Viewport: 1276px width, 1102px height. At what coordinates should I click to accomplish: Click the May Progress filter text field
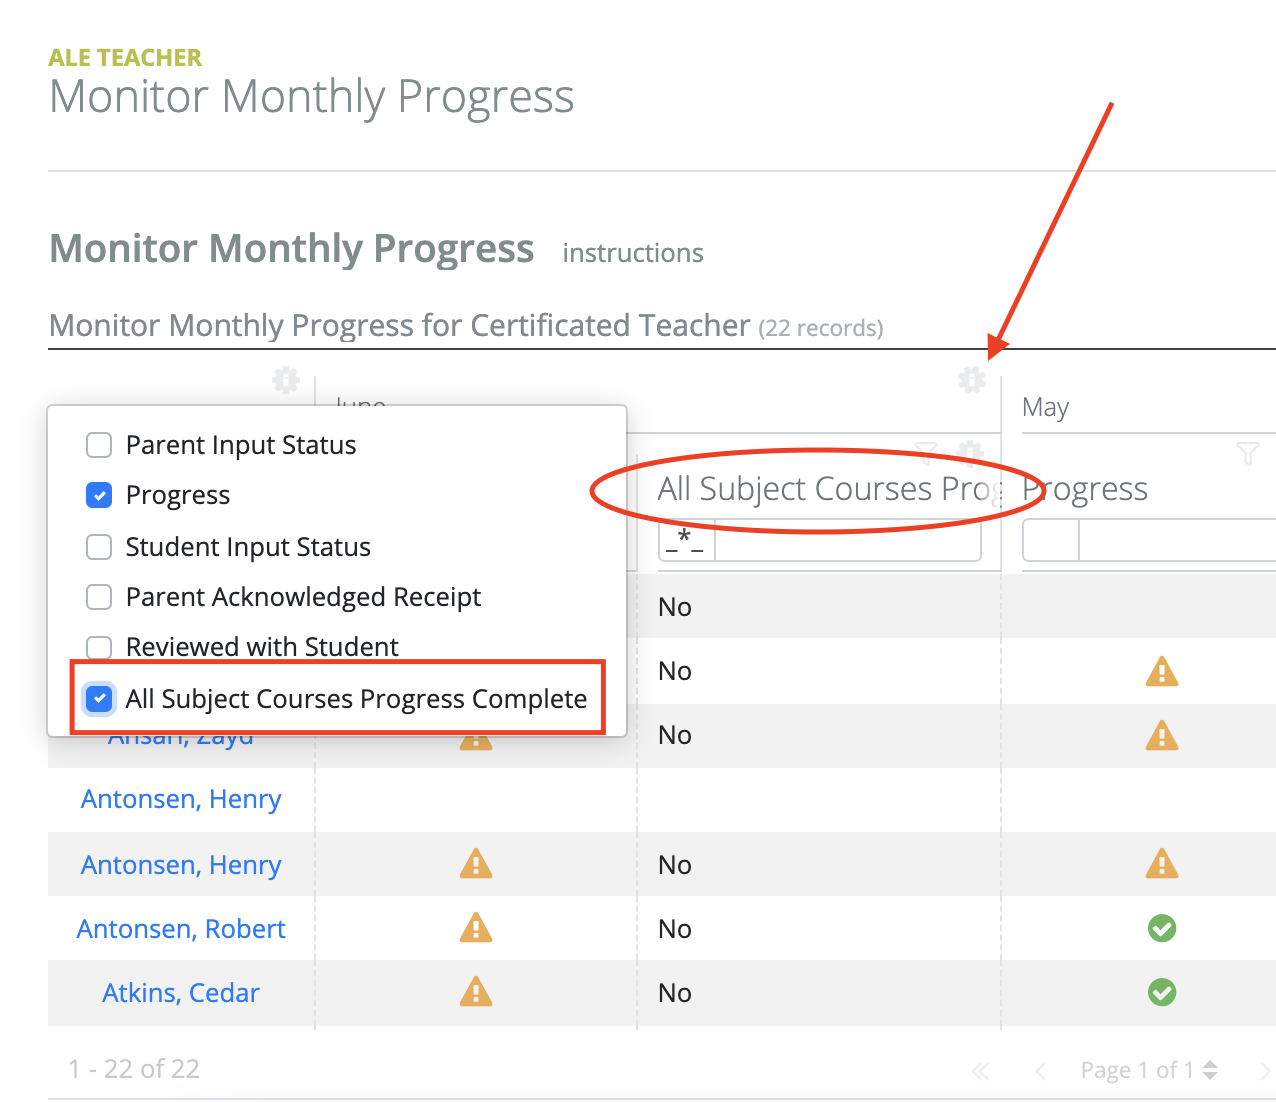pyautogui.click(x=1177, y=541)
